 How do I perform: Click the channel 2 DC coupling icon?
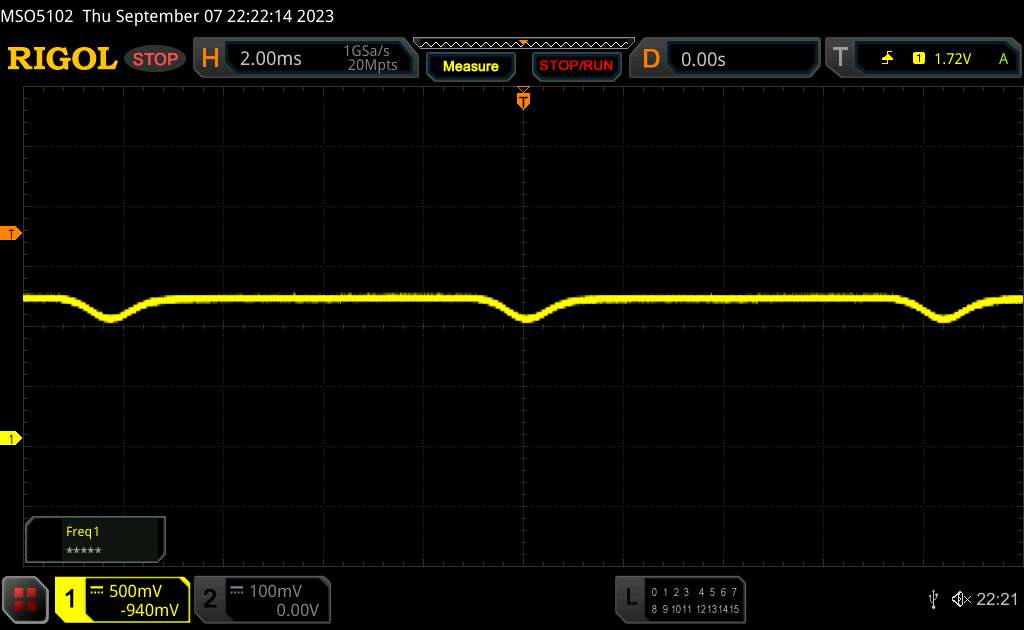[236, 591]
